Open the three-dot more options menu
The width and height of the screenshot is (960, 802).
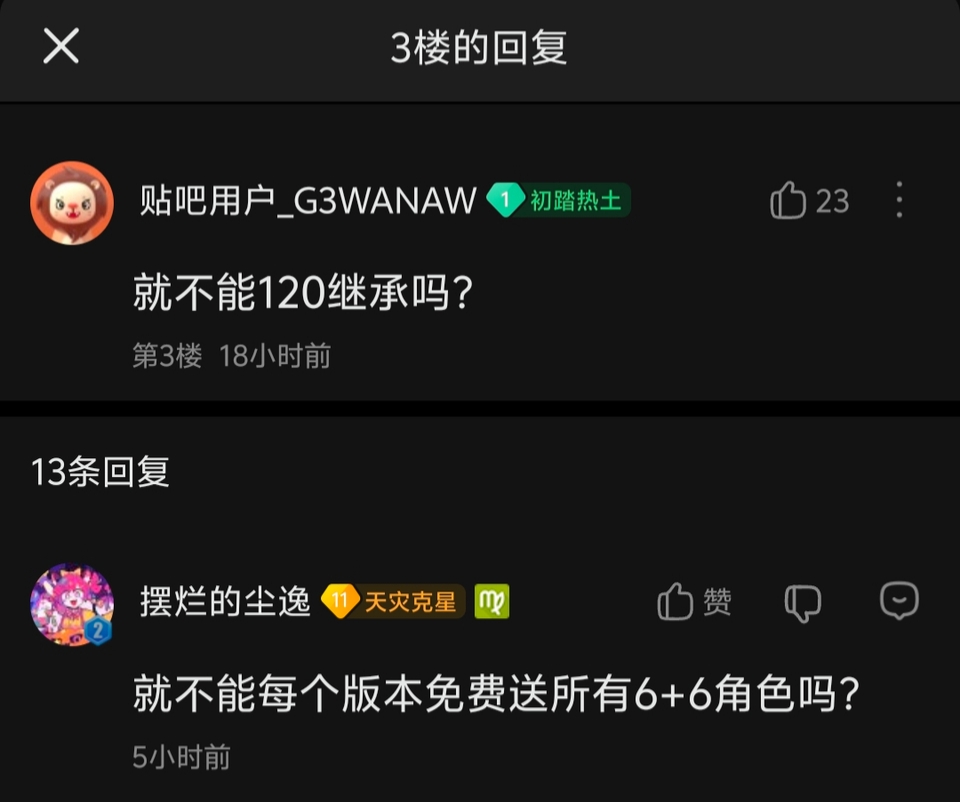pos(899,200)
